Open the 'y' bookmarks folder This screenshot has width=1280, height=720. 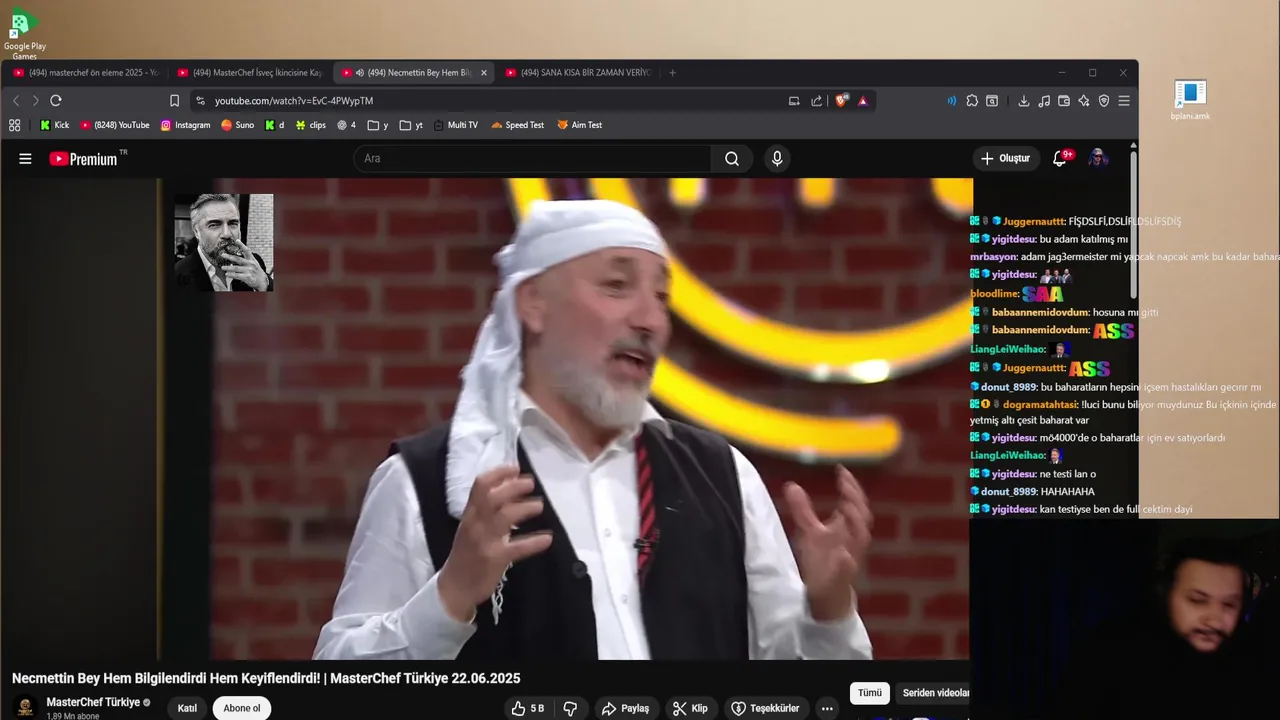click(x=378, y=125)
